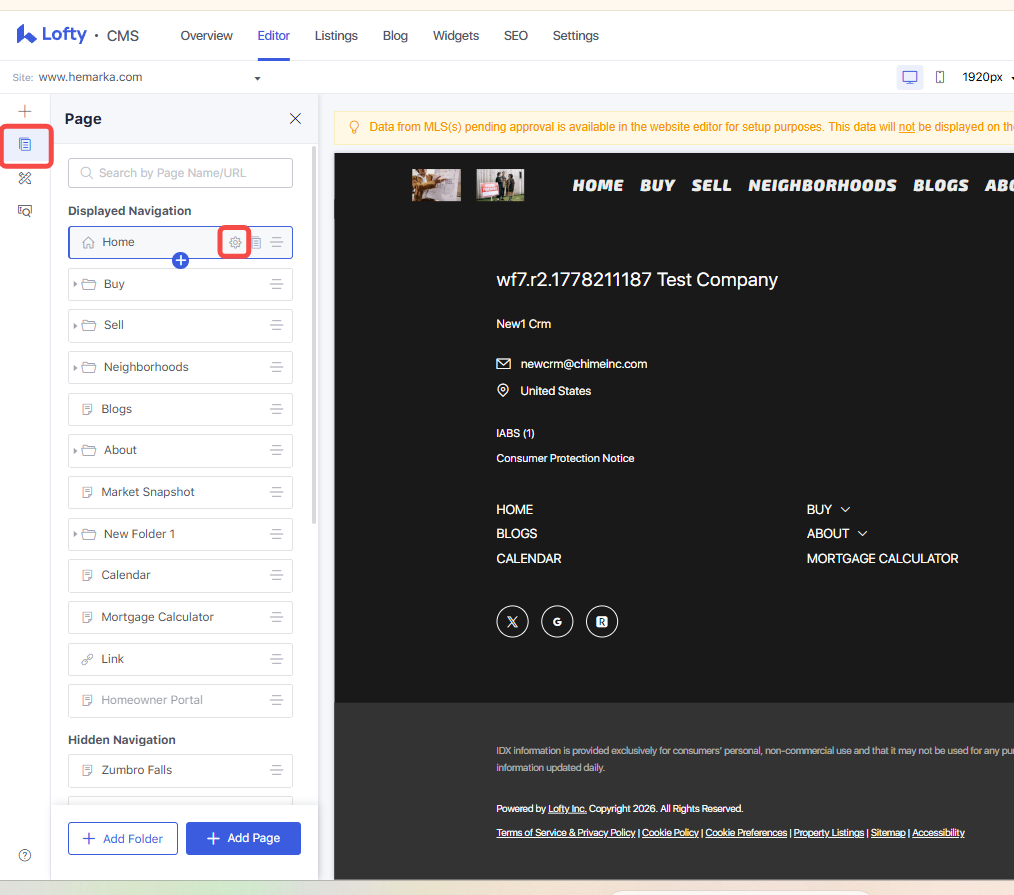The image size is (1014, 895).
Task: Click the help question mark icon
Action: tap(25, 855)
